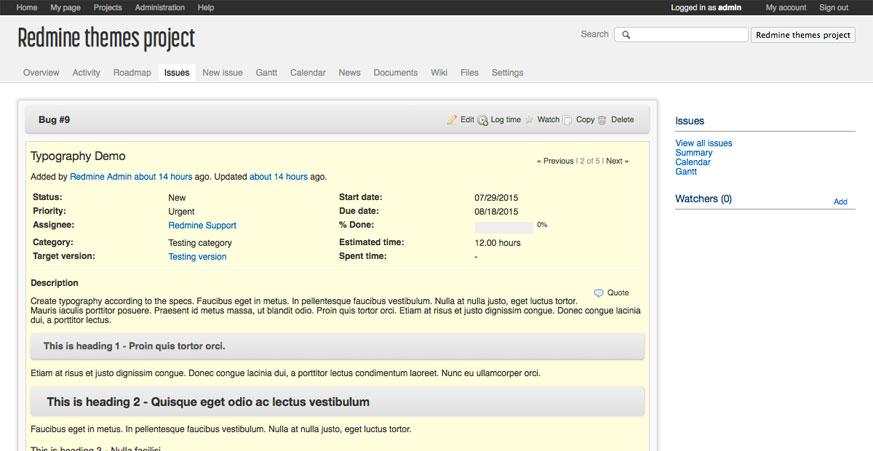Screen dimensions: 873x451
Task: Open Calendar link in sidebar
Action: coord(693,162)
